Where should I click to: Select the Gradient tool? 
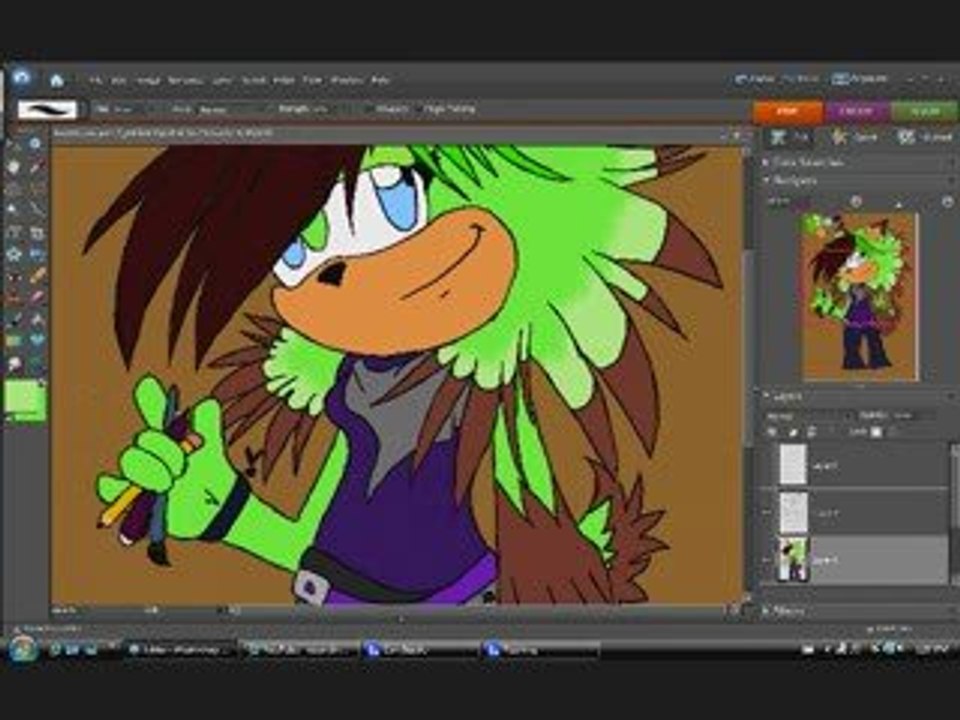(13, 340)
